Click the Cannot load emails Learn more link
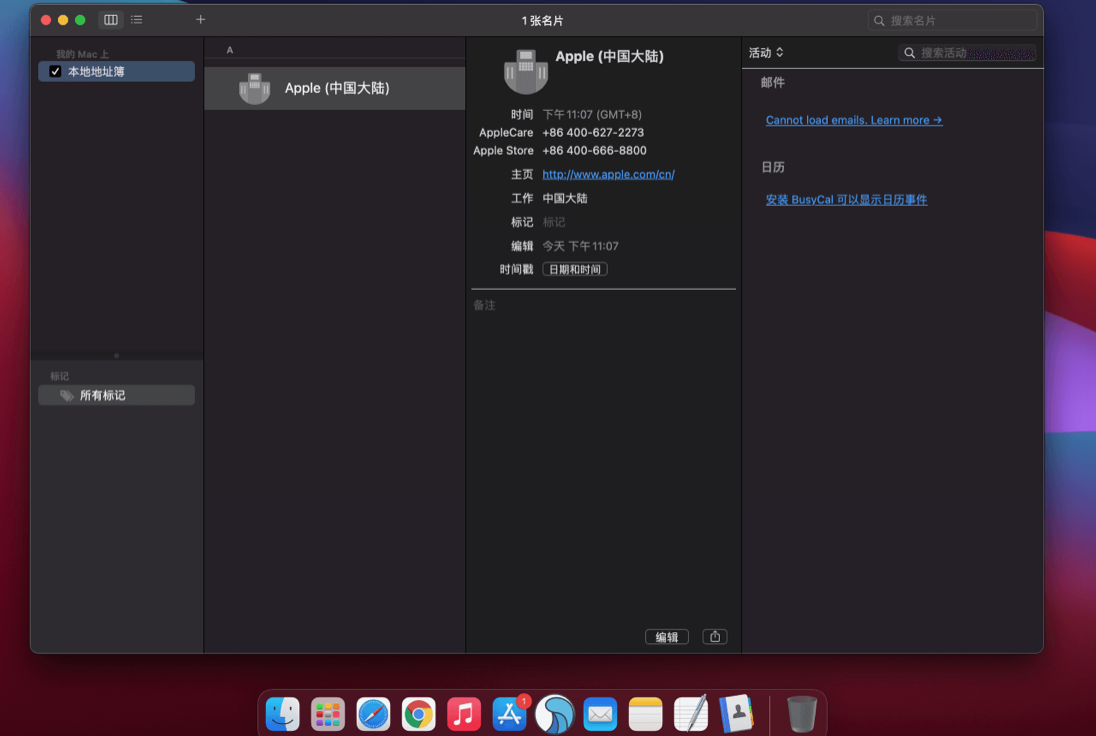The width and height of the screenshot is (1096, 736). (853, 120)
